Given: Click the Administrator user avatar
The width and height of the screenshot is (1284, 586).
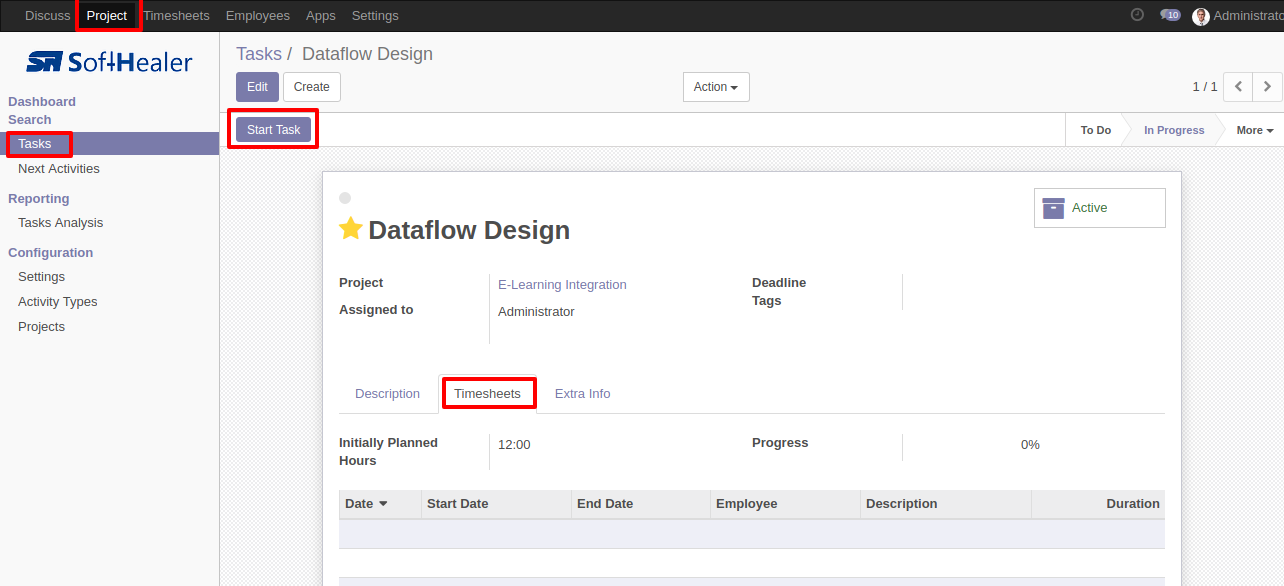Looking at the screenshot, I should 1201,16.
